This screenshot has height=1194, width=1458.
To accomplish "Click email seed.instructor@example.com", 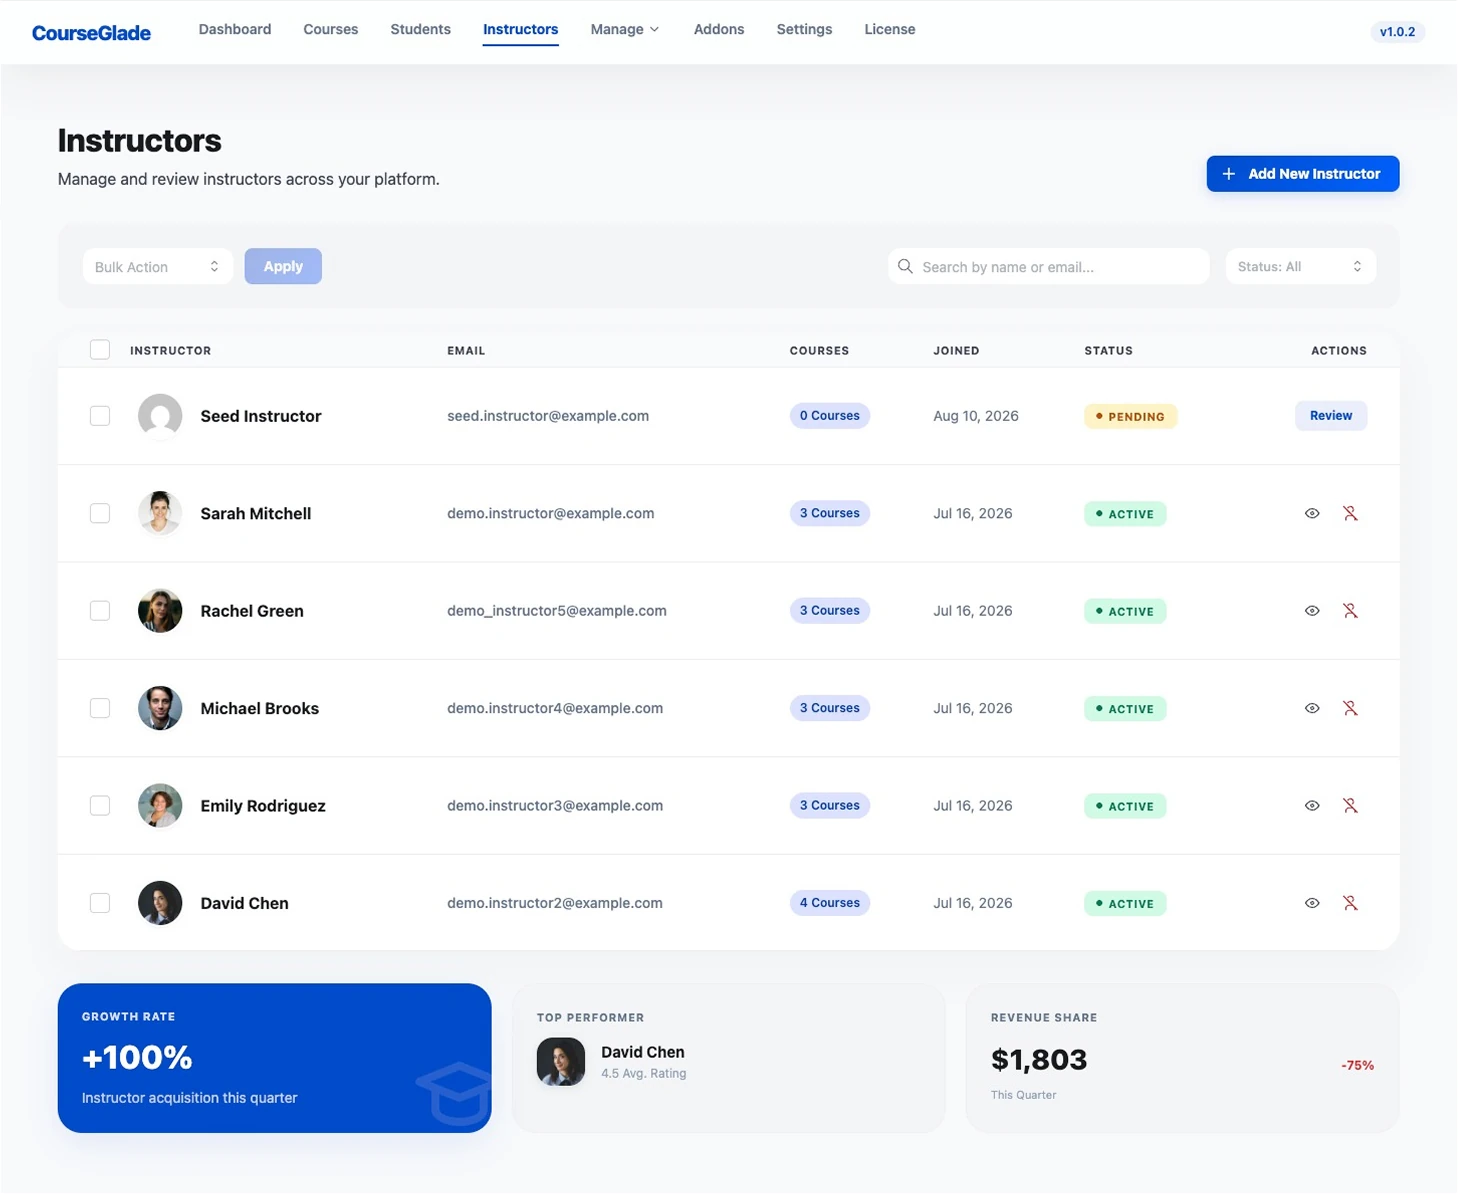I will 548,416.
